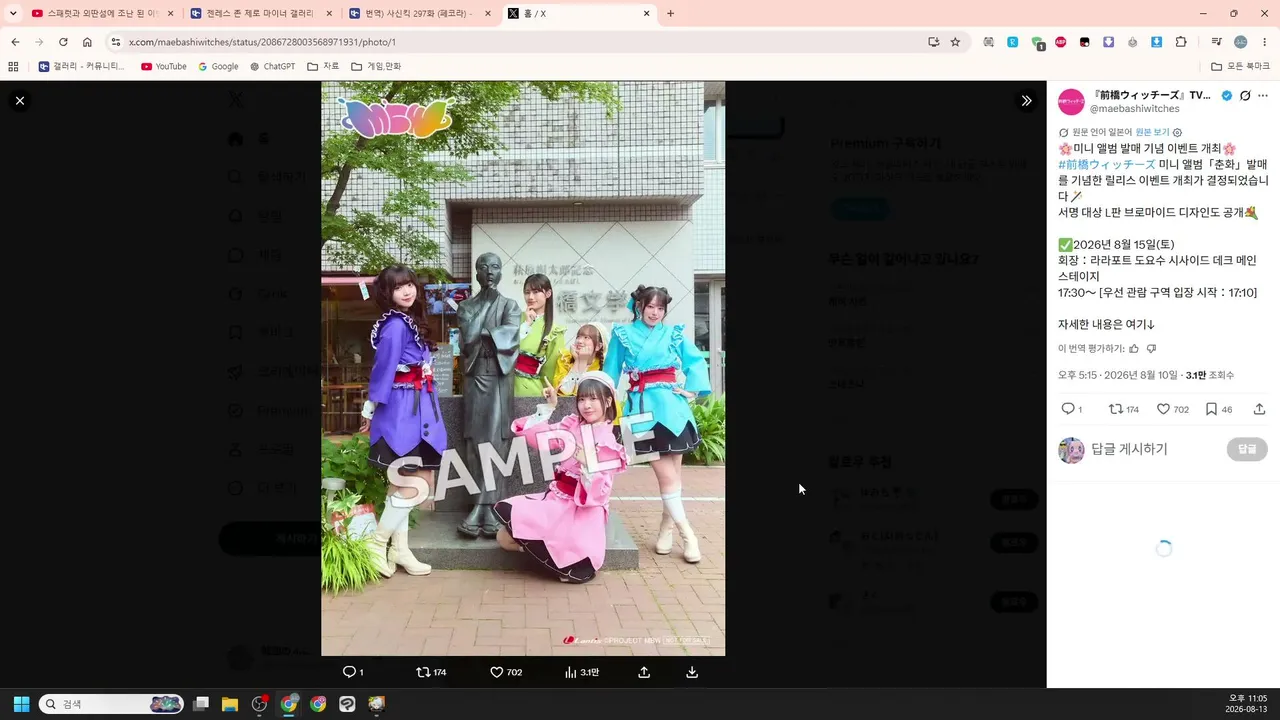Screen dimensions: 1280x720
Task: Switch to the '젠레스 존 제로 마이너 갤러리' tab
Action: pos(260,13)
